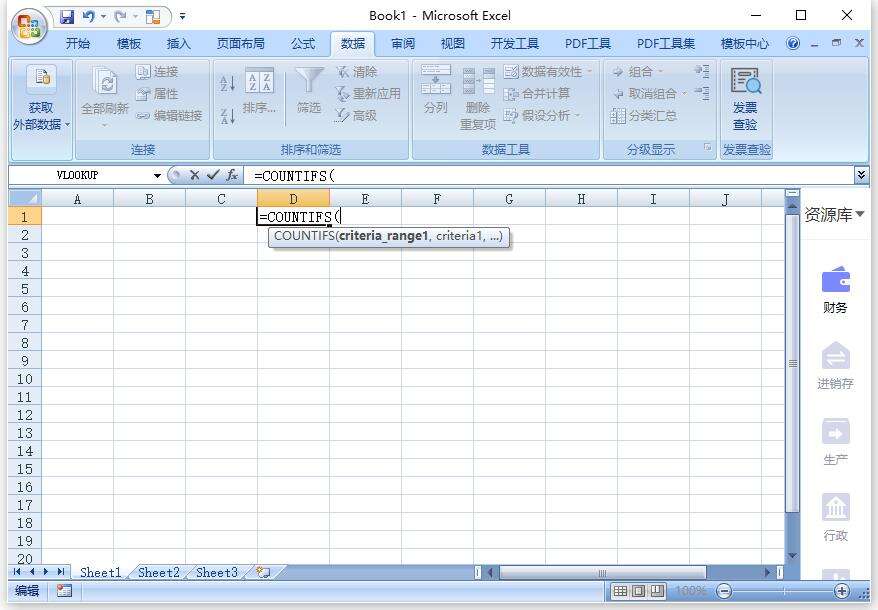Insert a new worksheet tab
The height and width of the screenshot is (610, 878).
click(263, 572)
